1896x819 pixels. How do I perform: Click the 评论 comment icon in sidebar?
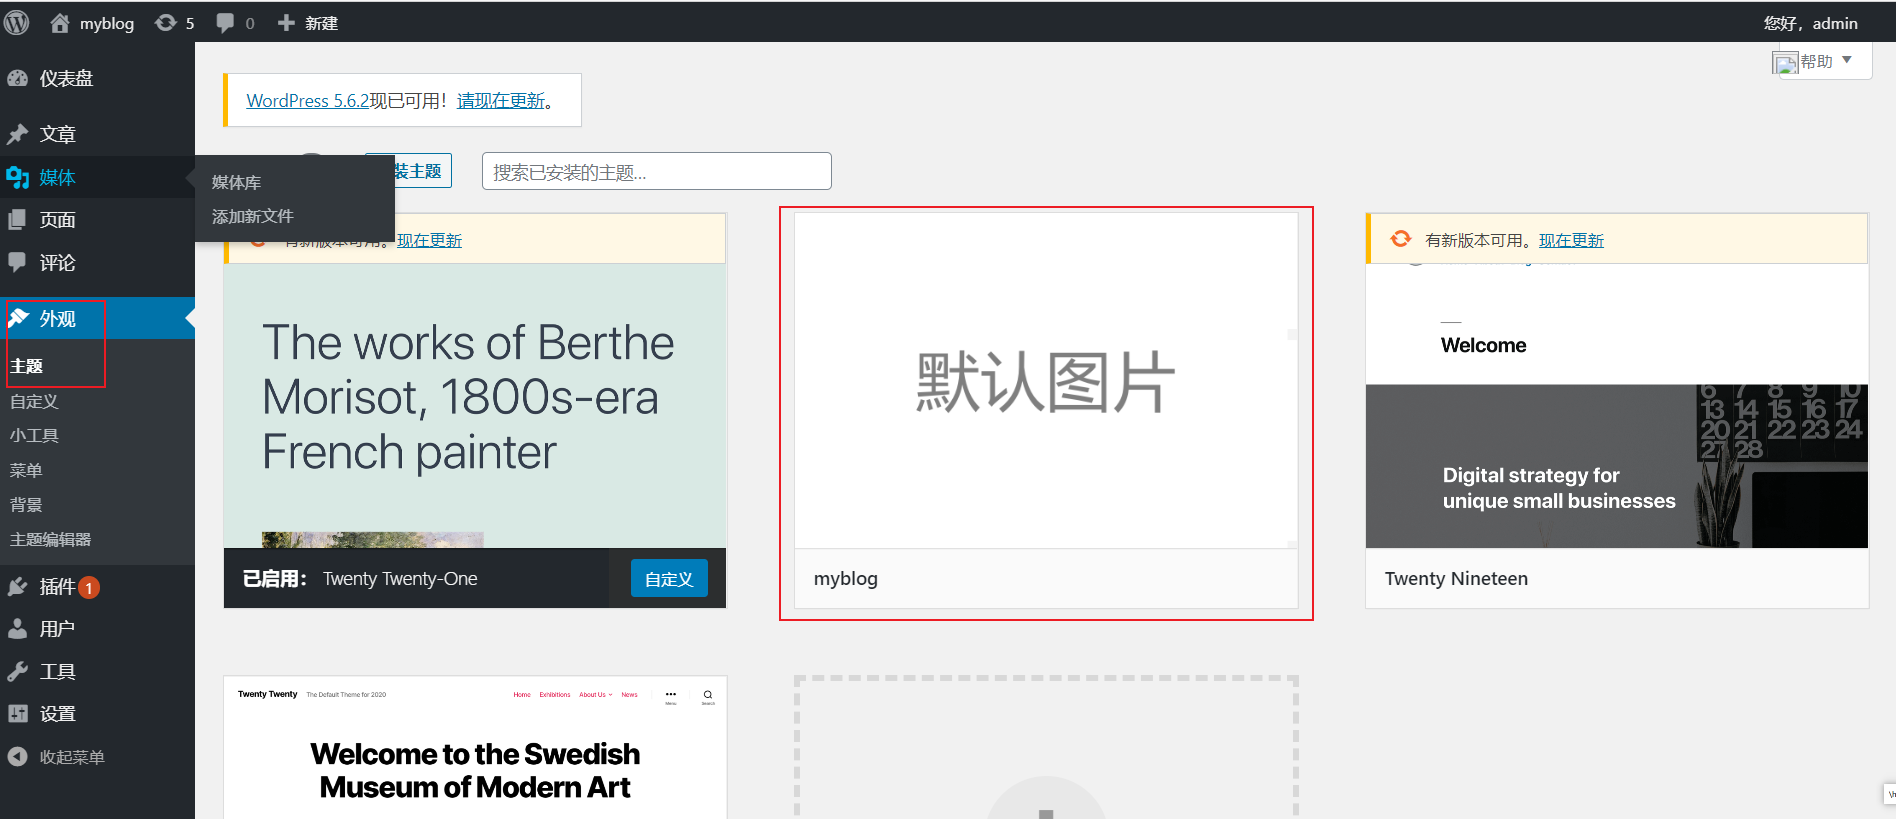pos(17,262)
